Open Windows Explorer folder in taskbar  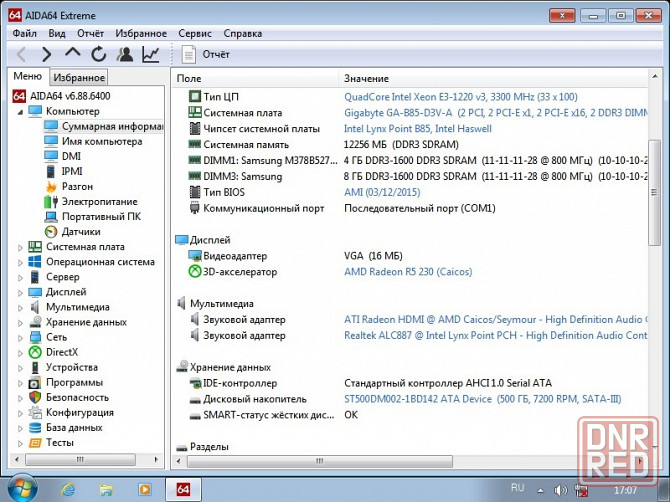coord(106,489)
